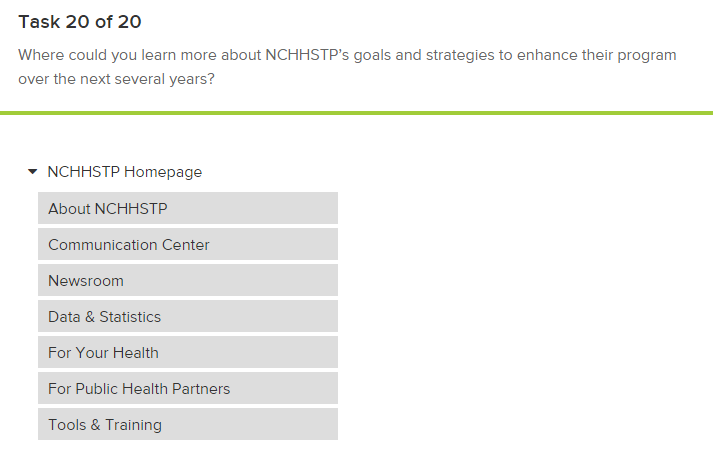Select the item directly below Newsroom
Viewport: 713px width, 457px height.
(187, 317)
